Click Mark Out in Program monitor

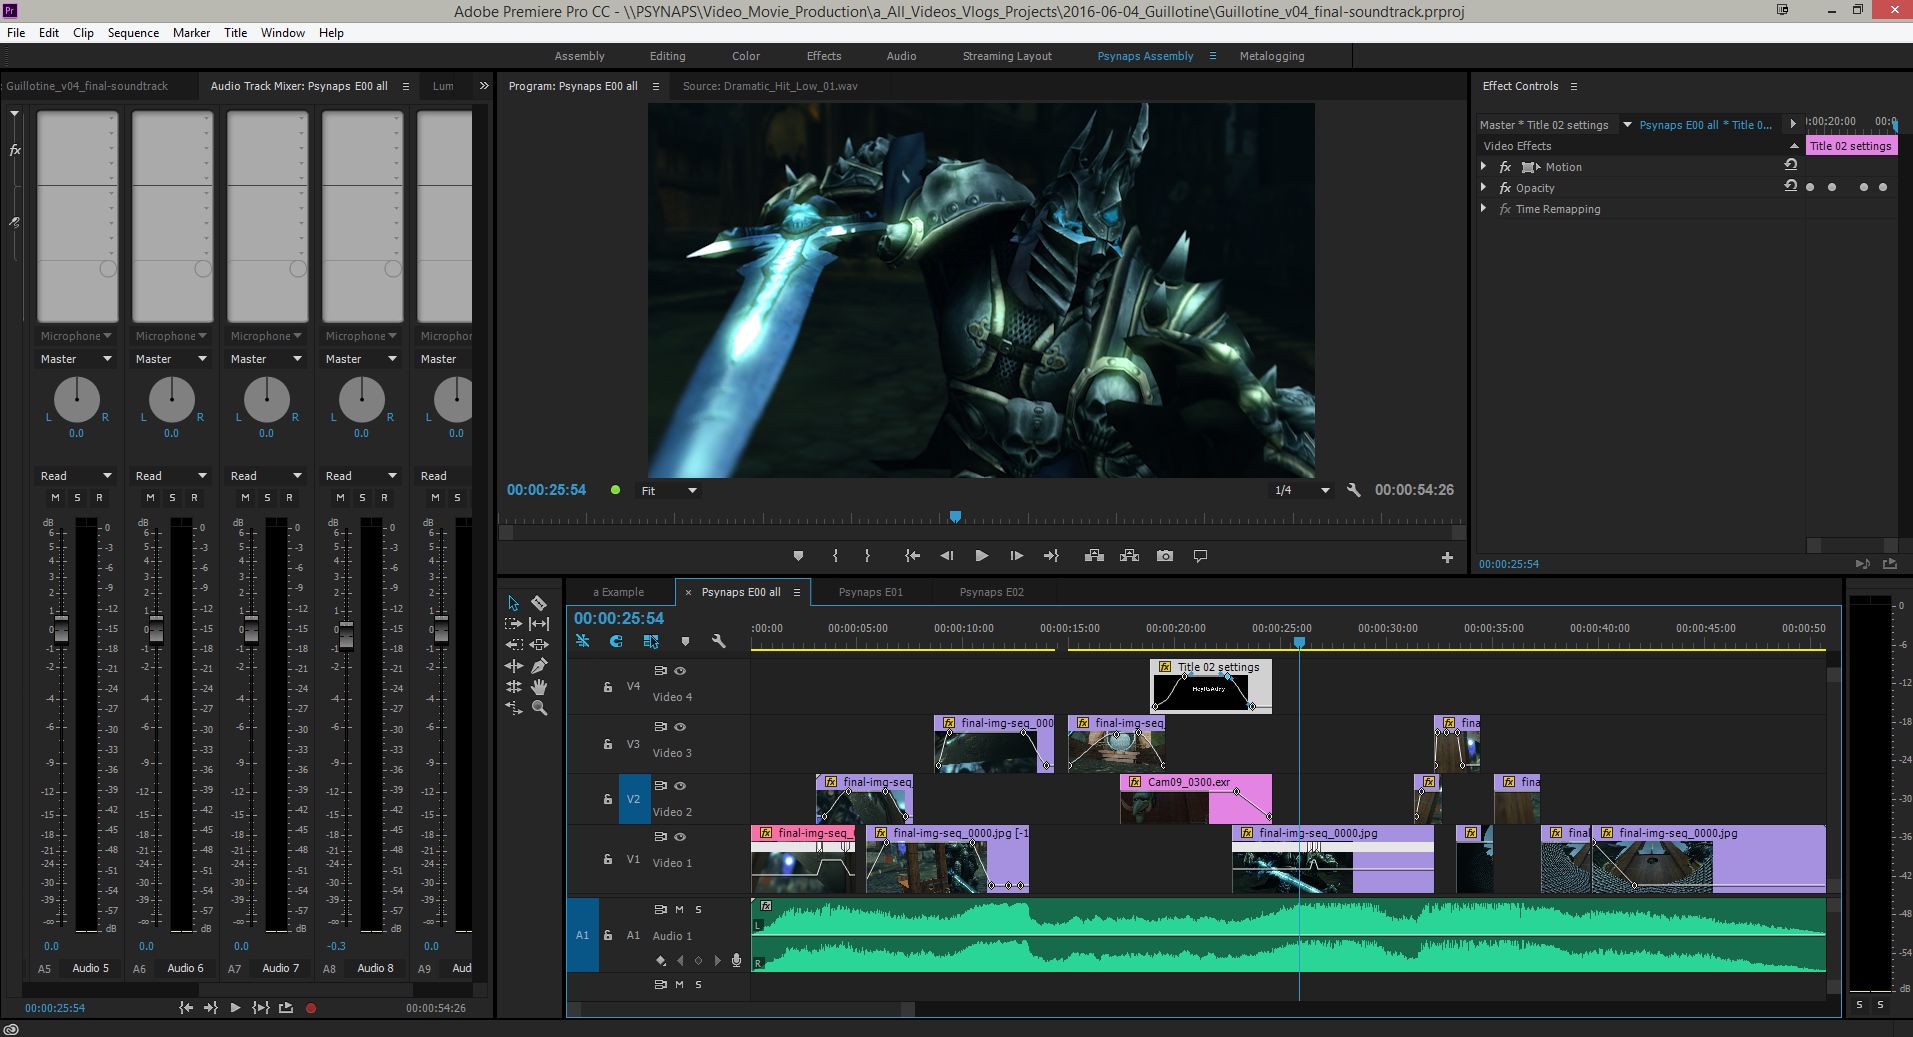(x=867, y=556)
